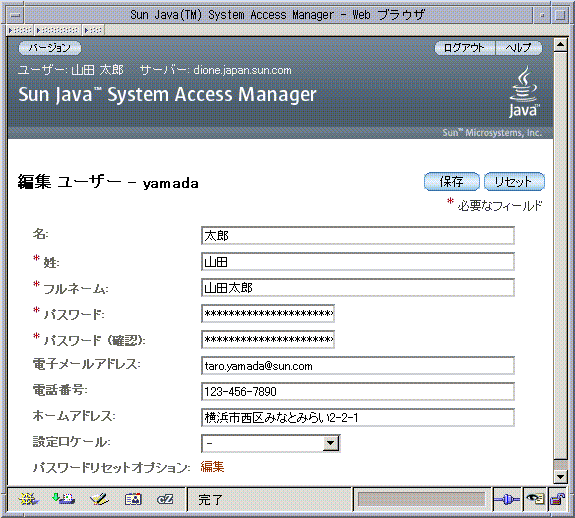This screenshot has height=518, width=575.
Task: Click the 必要なフィールド note
Action: point(500,206)
